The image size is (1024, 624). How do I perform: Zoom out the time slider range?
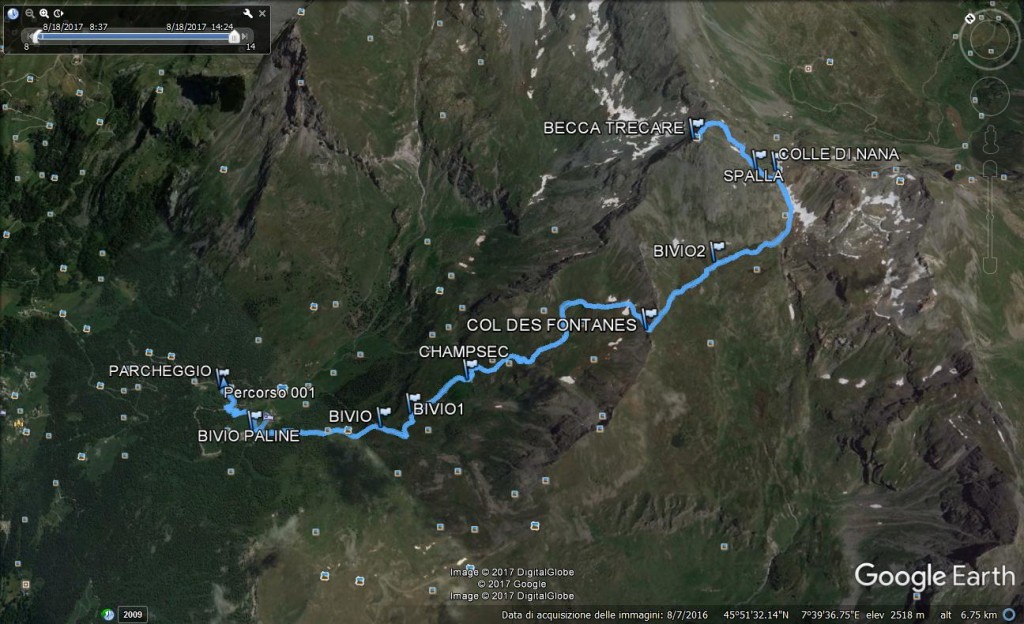tap(30, 13)
